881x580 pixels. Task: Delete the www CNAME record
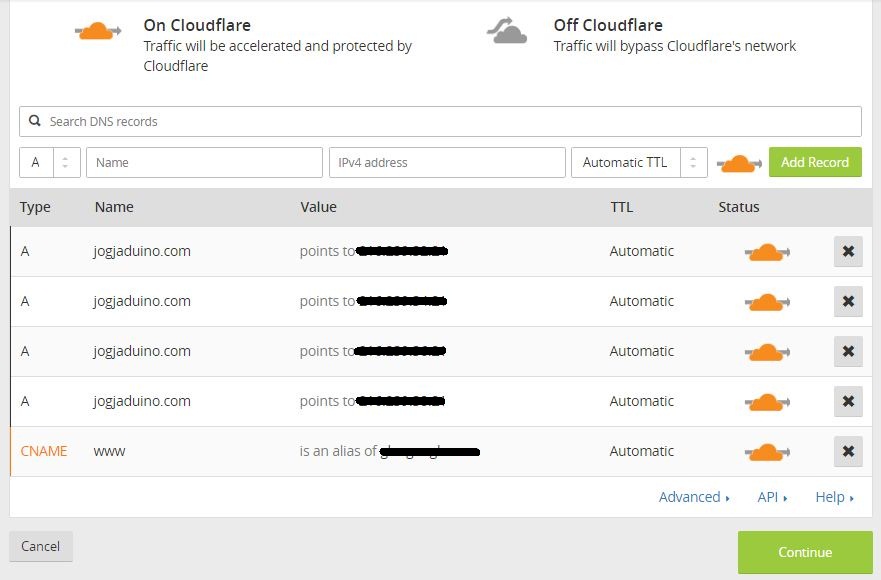[x=848, y=452]
